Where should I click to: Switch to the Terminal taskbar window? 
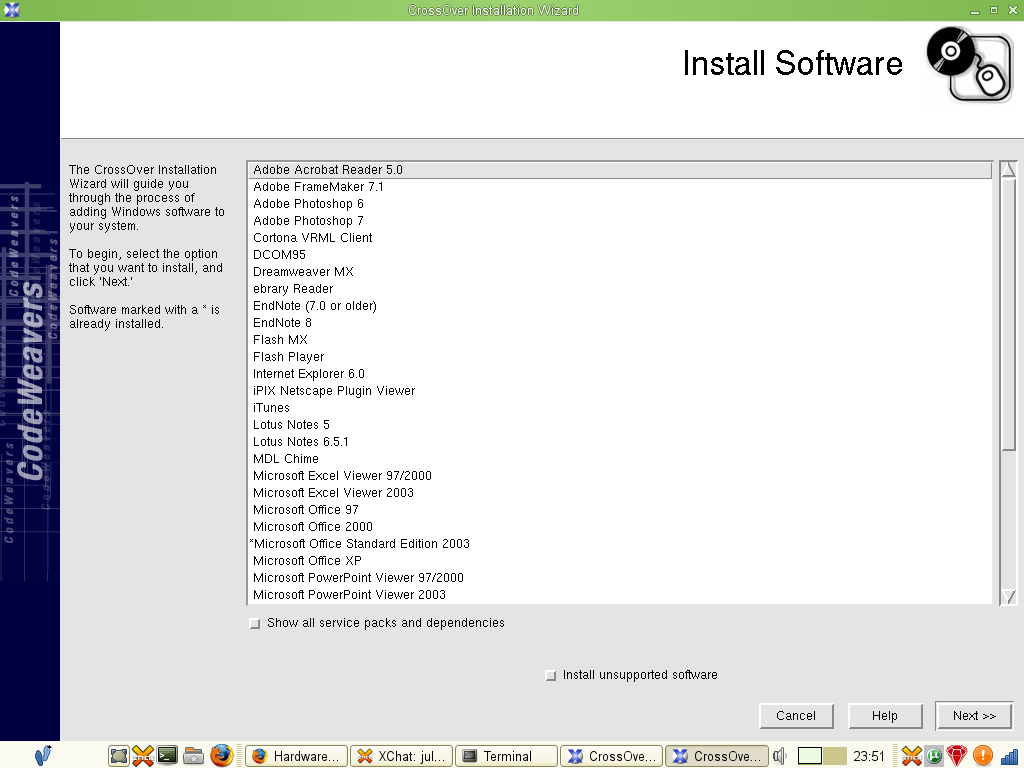coord(506,756)
